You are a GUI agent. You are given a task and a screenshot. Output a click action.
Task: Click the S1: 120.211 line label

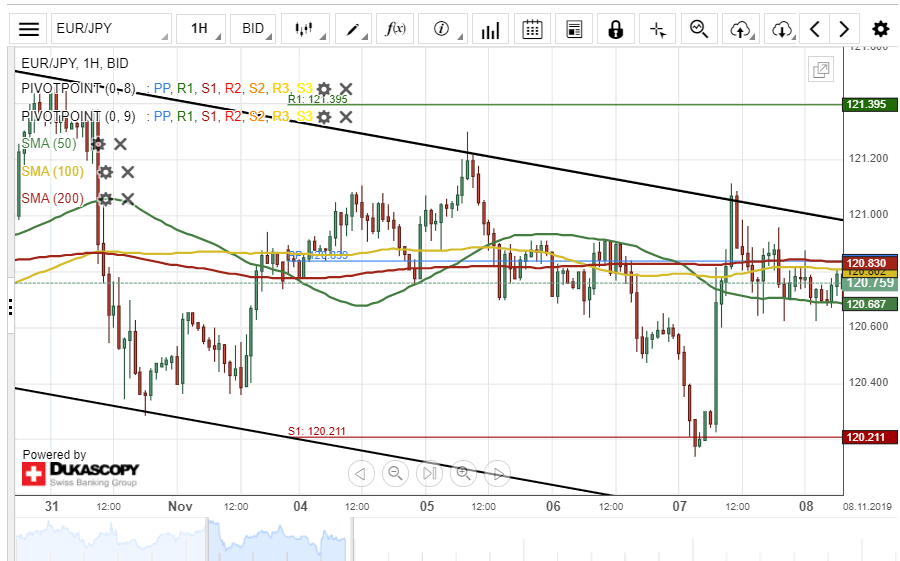[x=317, y=431]
